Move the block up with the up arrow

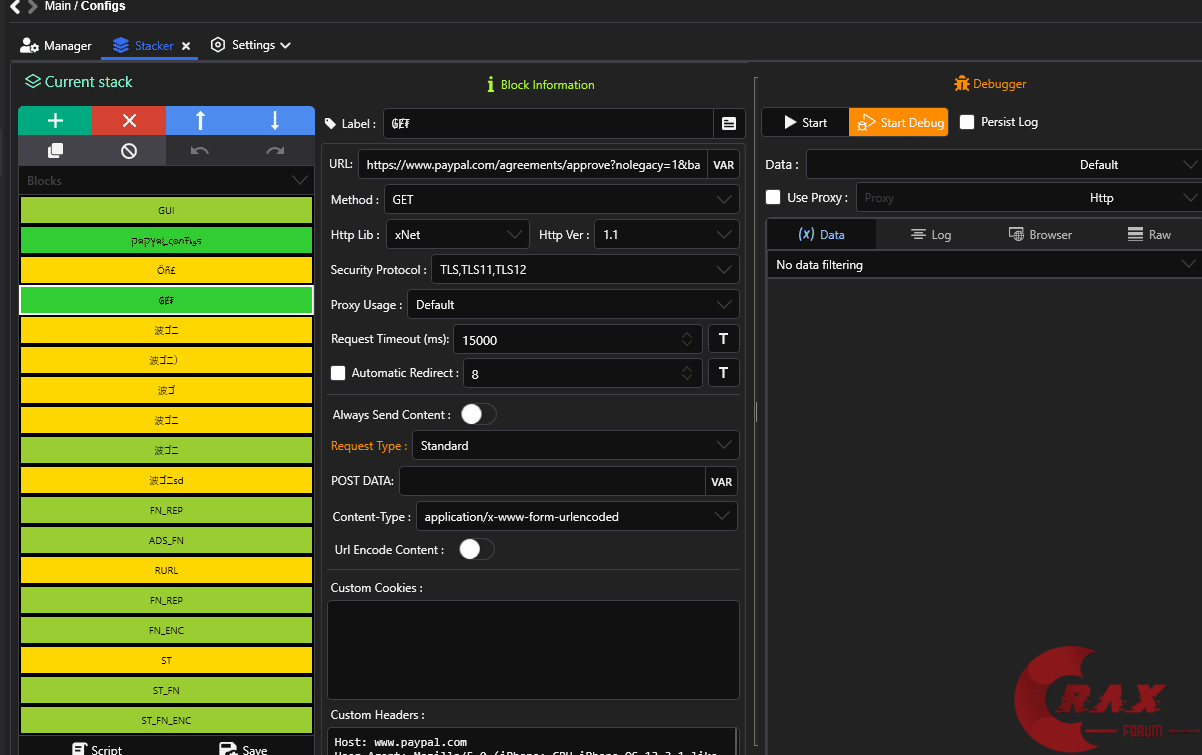[x=201, y=121]
